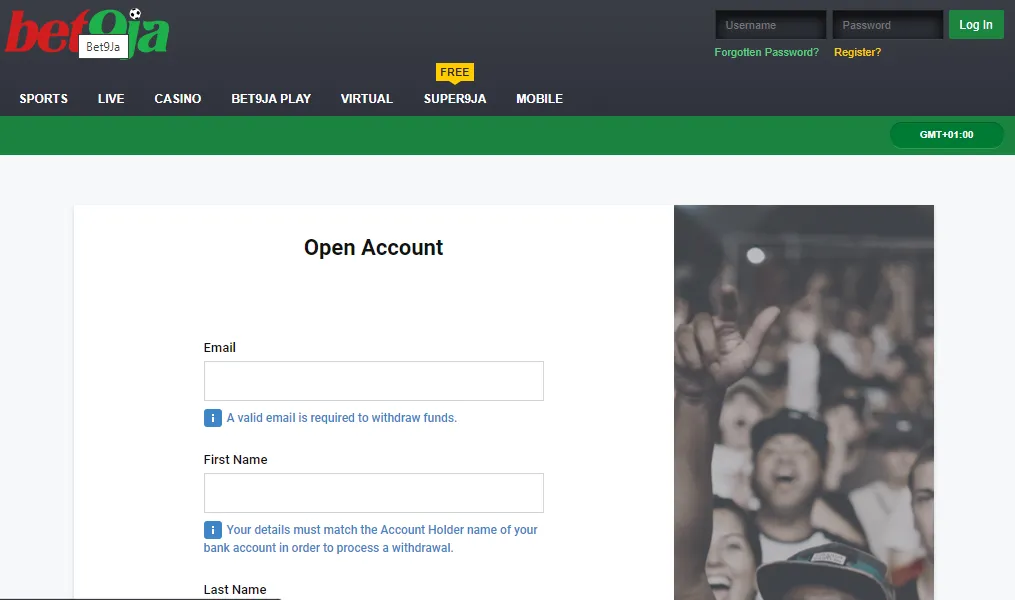The width and height of the screenshot is (1015, 600).
Task: Focus the Password field
Action: (887, 25)
